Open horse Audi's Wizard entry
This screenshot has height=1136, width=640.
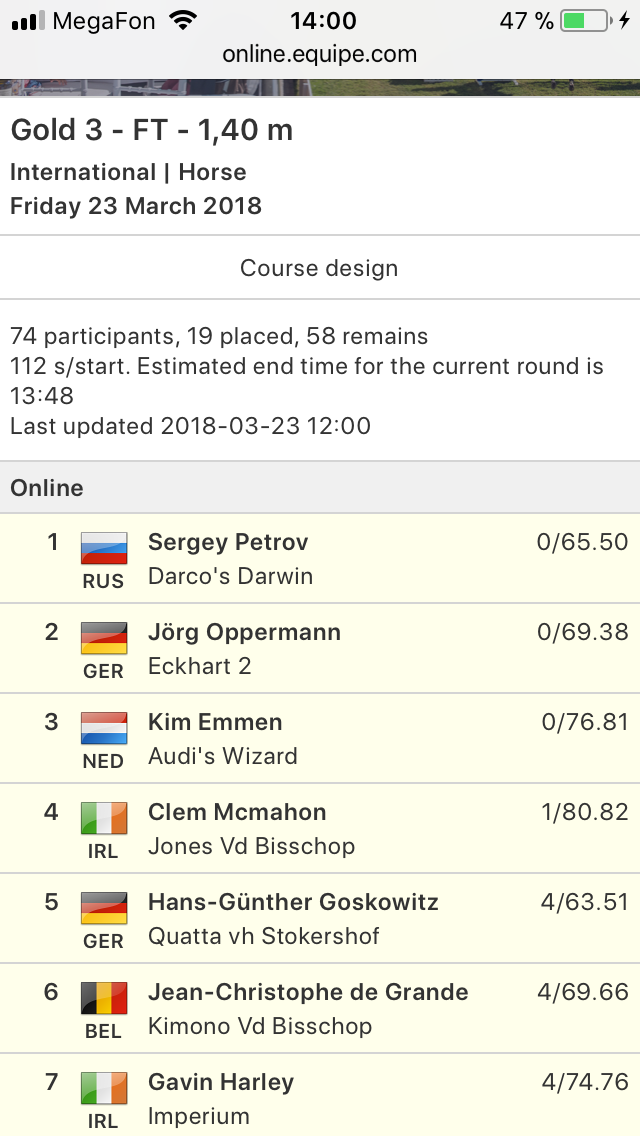223,756
